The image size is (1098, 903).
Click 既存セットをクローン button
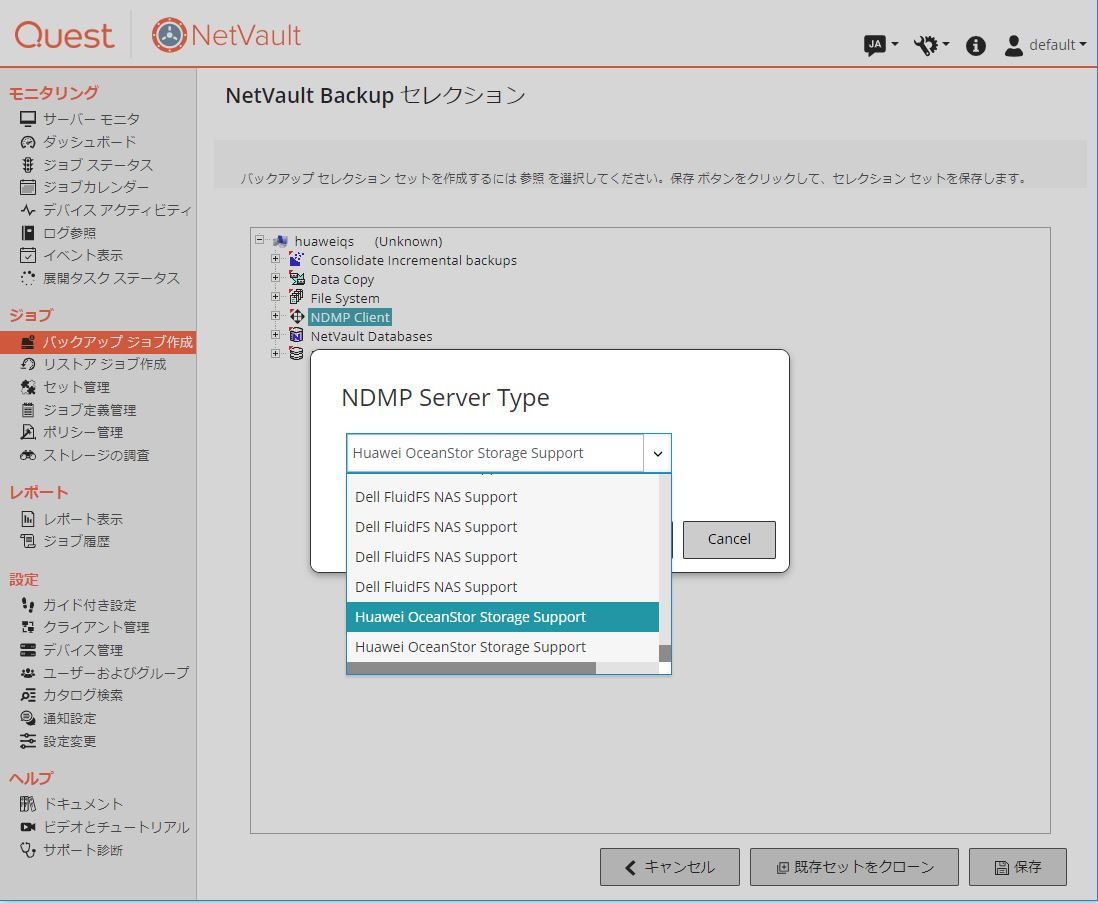tap(854, 867)
